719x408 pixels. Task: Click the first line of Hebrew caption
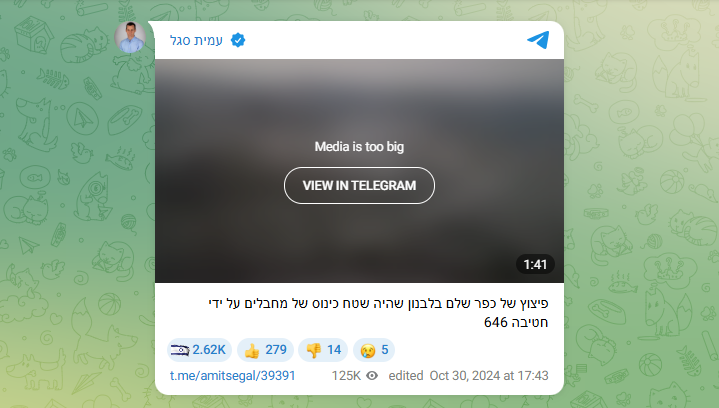[378, 303]
